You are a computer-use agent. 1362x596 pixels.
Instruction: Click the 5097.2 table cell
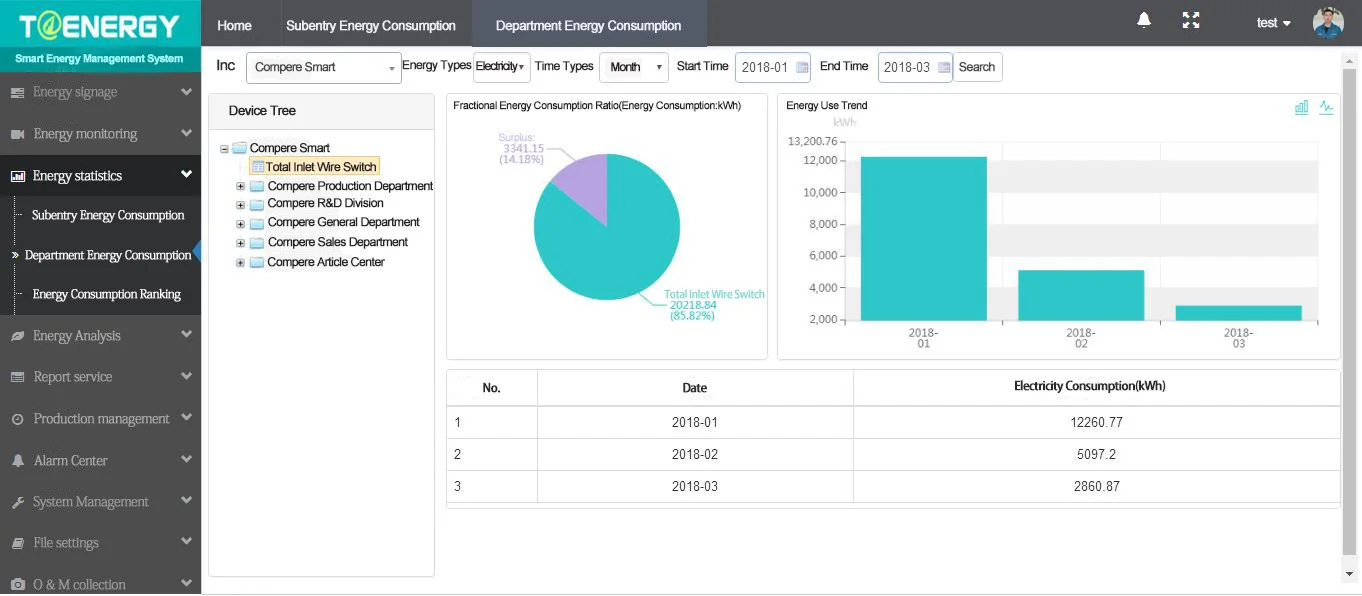[x=1096, y=454]
